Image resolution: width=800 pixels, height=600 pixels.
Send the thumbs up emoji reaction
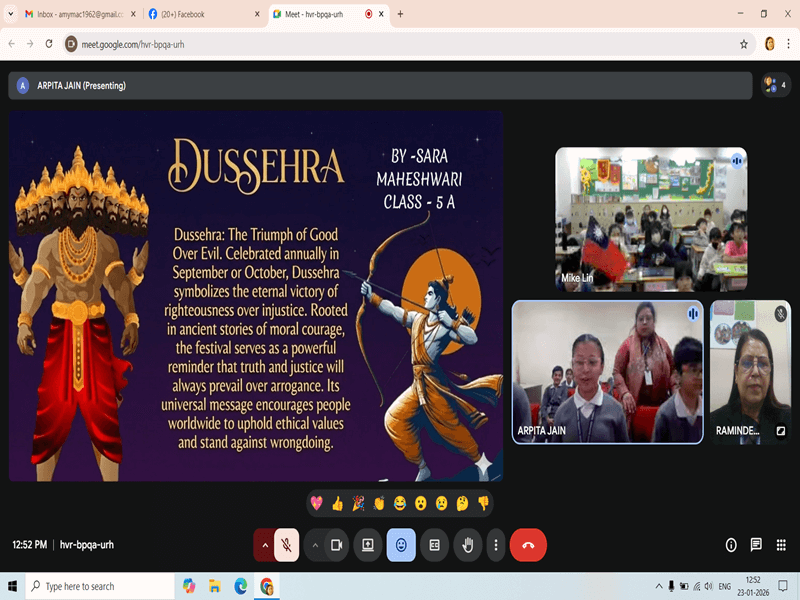point(337,503)
